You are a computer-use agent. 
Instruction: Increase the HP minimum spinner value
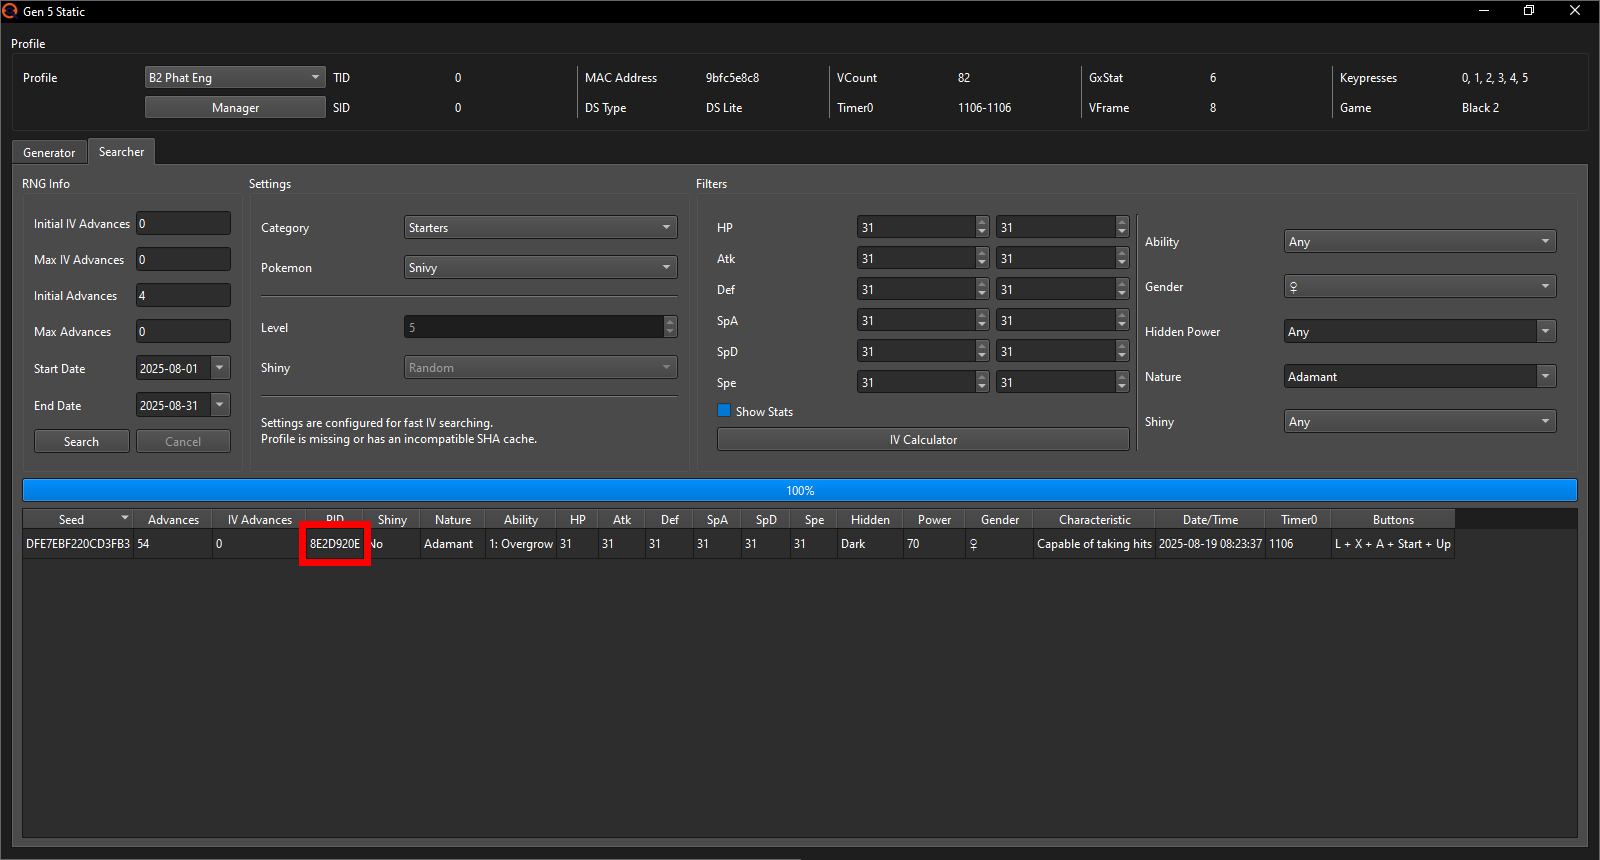pos(982,223)
